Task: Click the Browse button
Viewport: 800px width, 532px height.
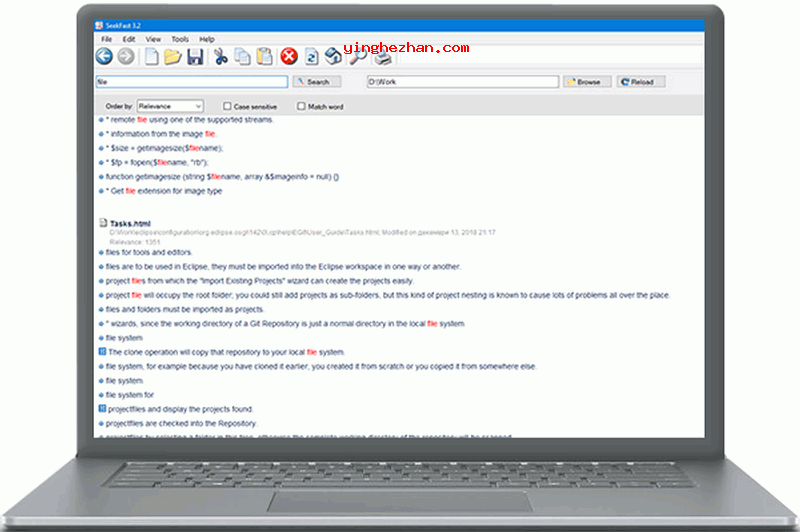Action: coord(584,82)
